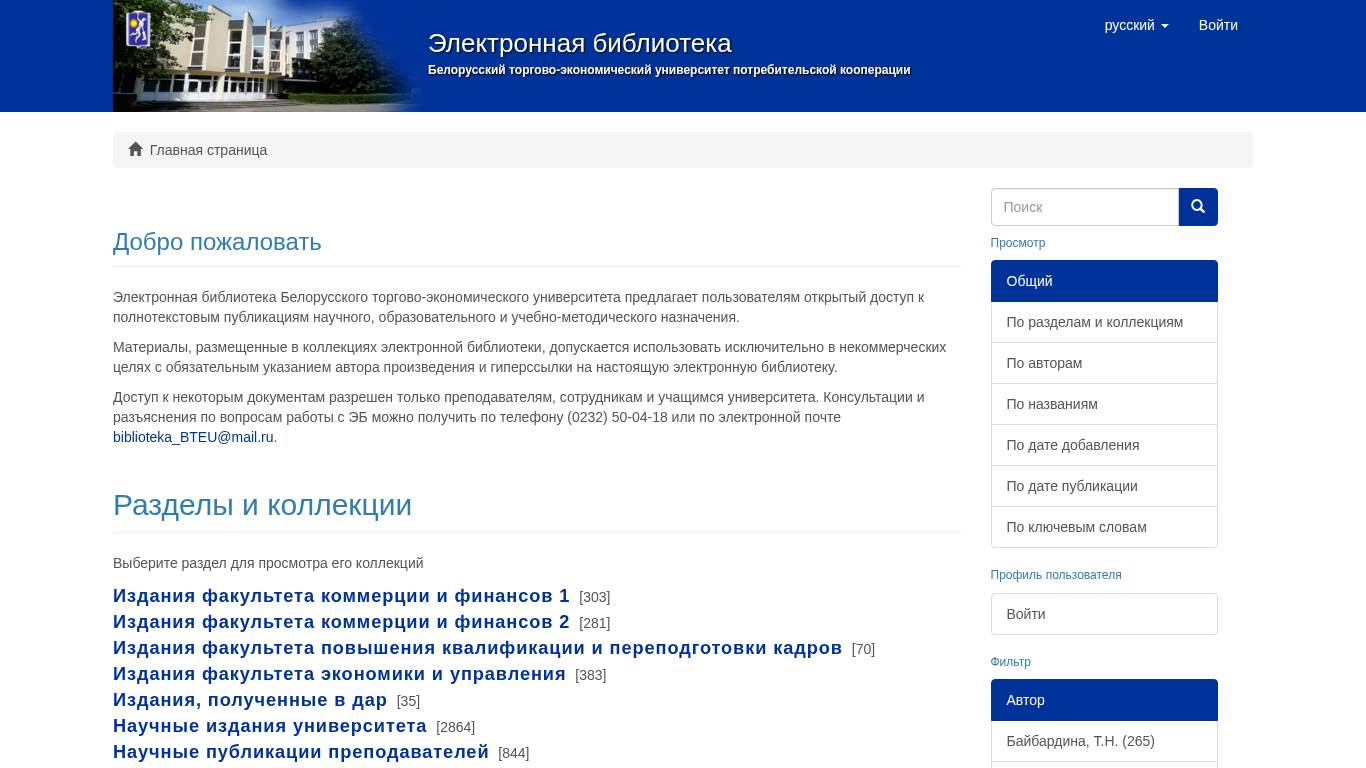Click the university logo banner image
The height and width of the screenshot is (768, 1366).
265,56
